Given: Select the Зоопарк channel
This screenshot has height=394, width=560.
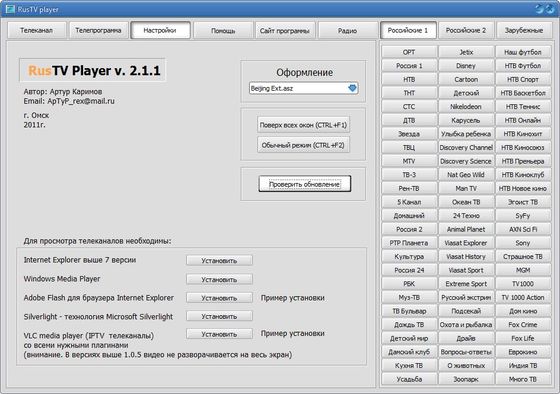Looking at the screenshot, I should click(466, 379).
